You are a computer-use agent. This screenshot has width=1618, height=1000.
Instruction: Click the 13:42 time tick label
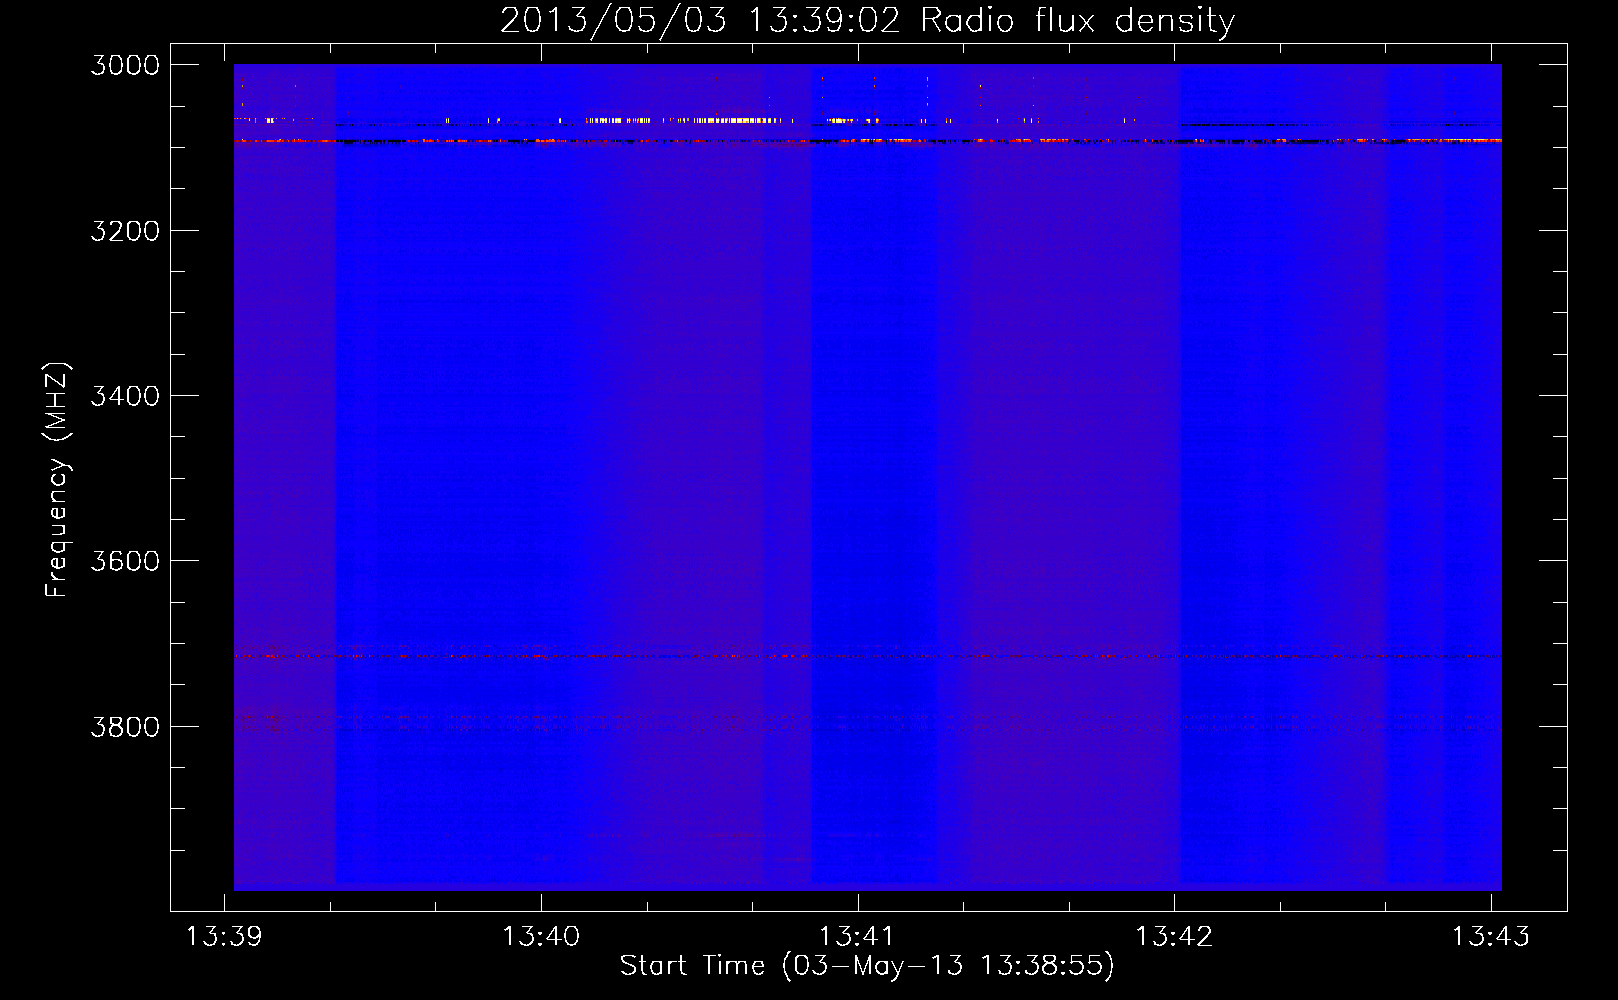point(1174,936)
